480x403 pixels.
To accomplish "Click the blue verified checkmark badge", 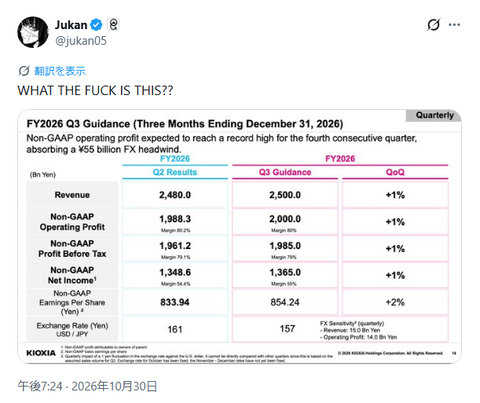I will pos(96,25).
